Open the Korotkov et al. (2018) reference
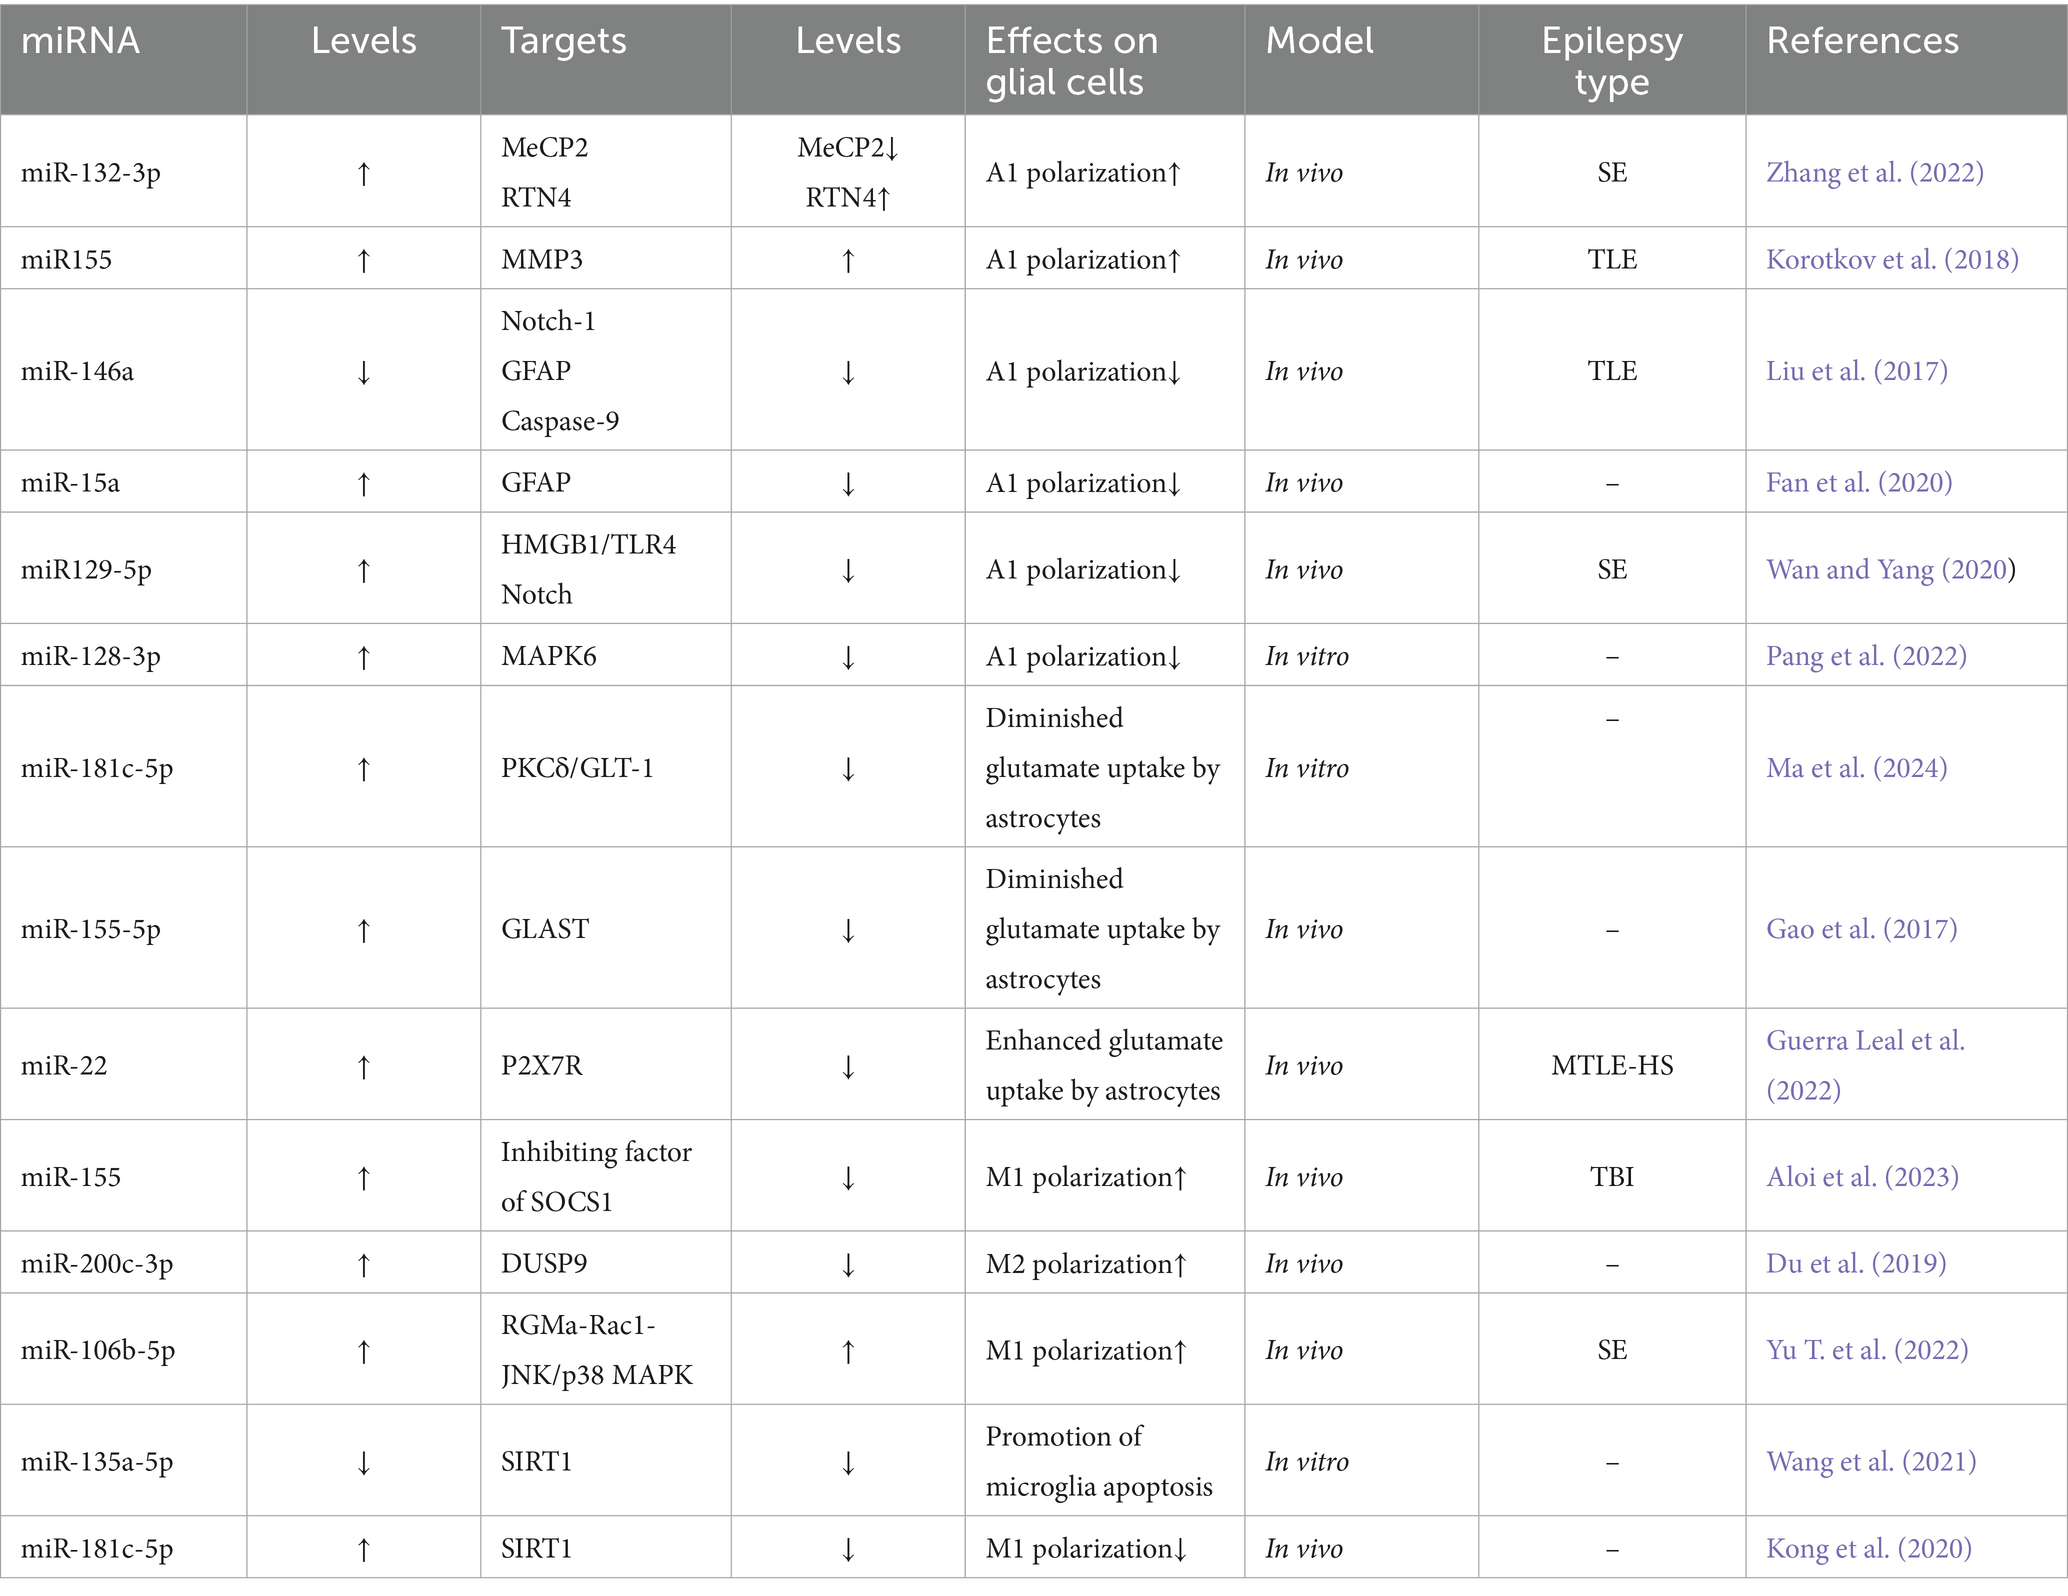Viewport: 2068px width, 1596px height. [1892, 259]
